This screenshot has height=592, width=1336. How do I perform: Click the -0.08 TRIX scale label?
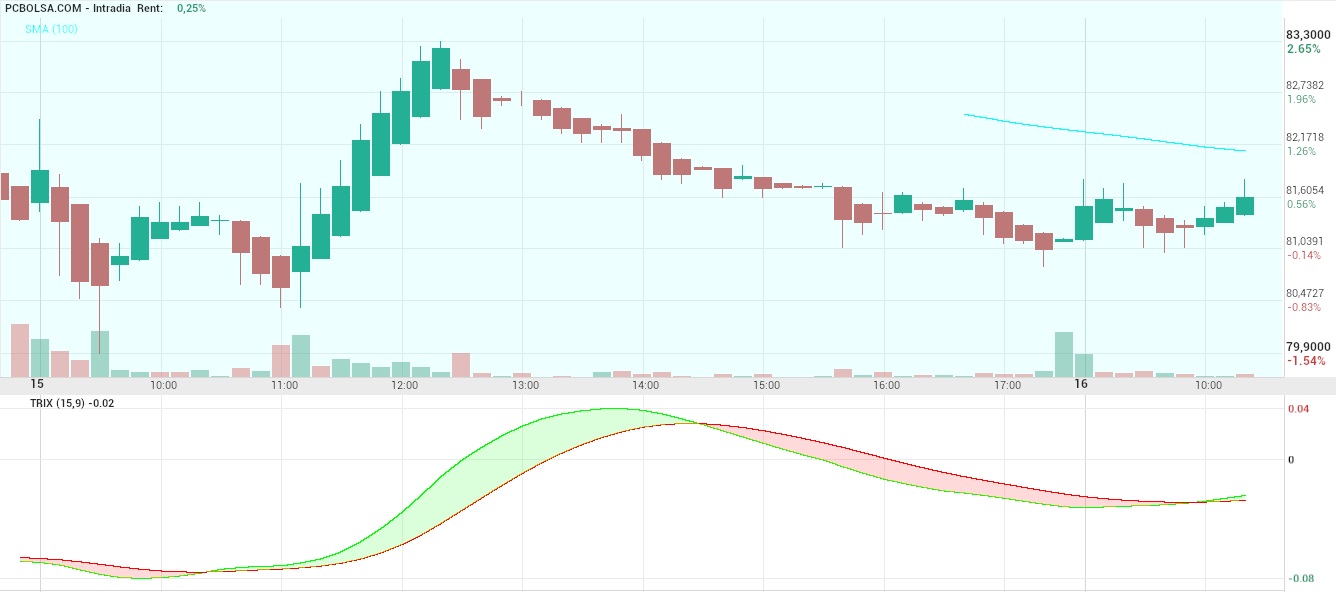1300,578
